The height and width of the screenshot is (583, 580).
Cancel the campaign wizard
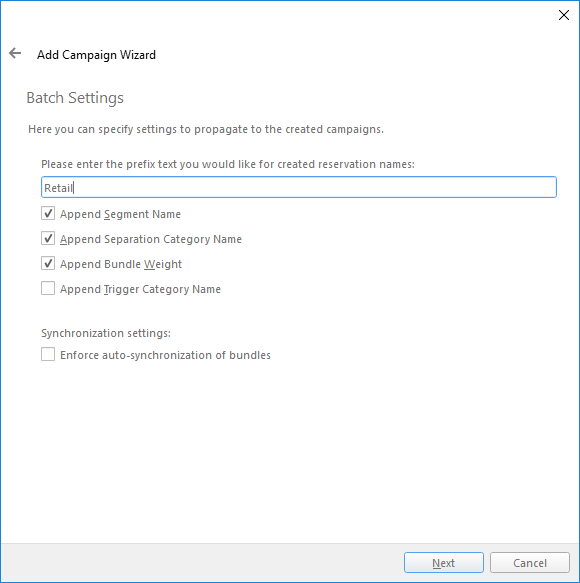529,563
